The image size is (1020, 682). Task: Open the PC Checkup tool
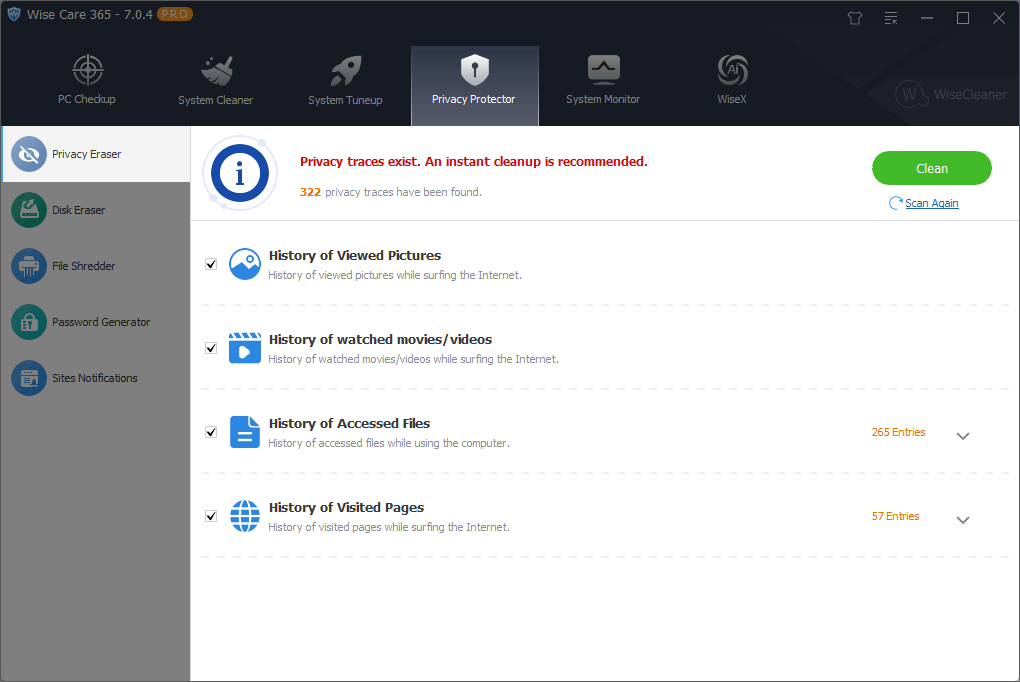coord(87,80)
